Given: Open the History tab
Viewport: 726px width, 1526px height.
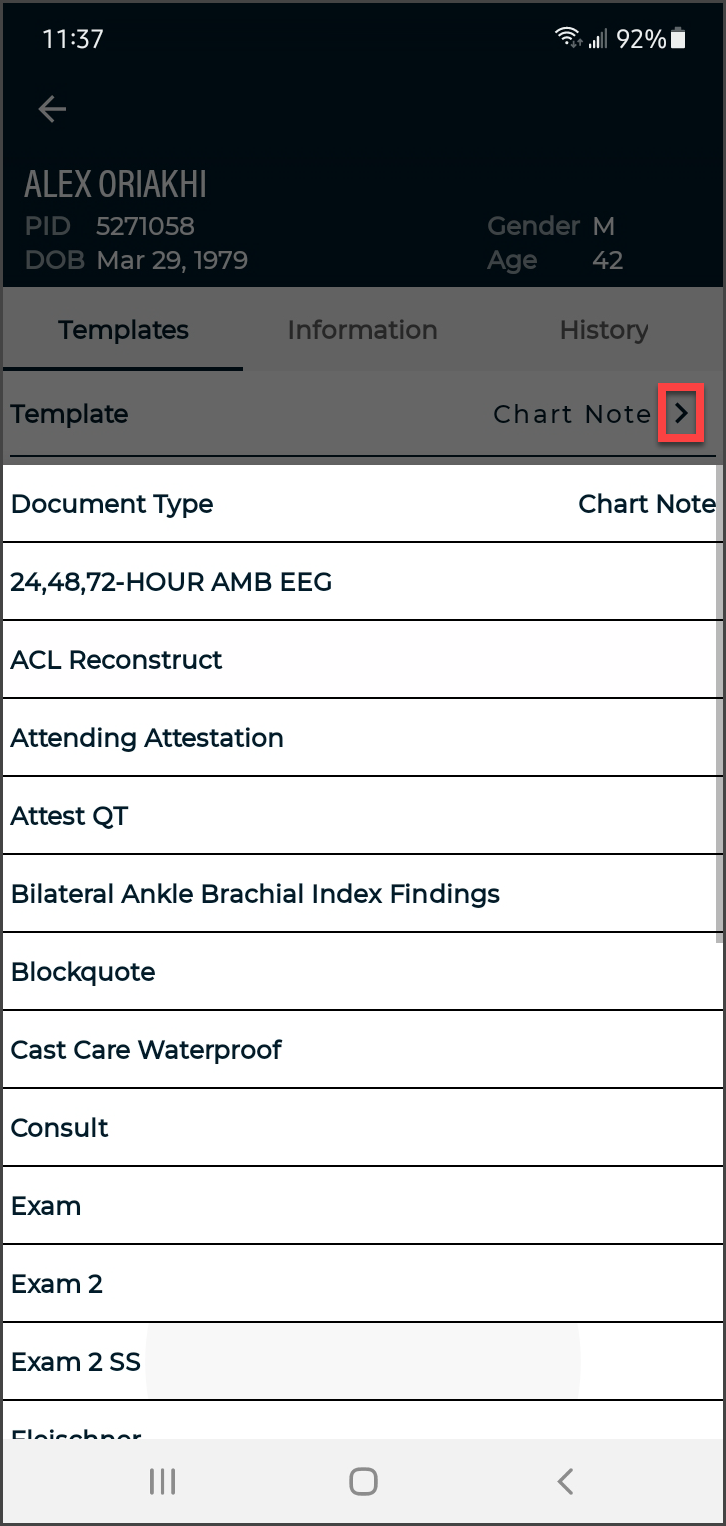Looking at the screenshot, I should click(603, 330).
